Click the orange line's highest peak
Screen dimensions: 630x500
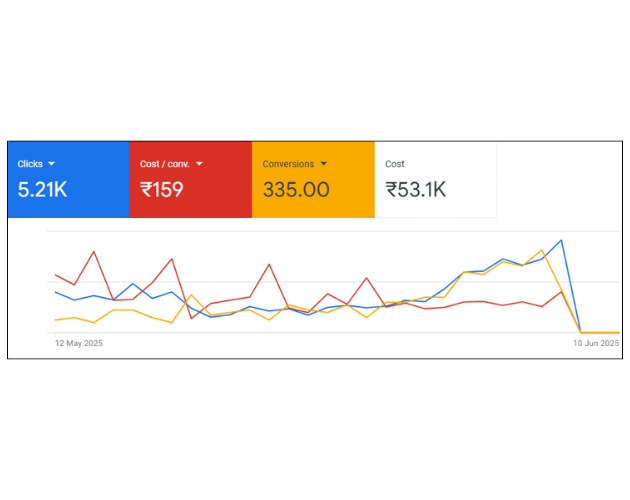tap(542, 250)
